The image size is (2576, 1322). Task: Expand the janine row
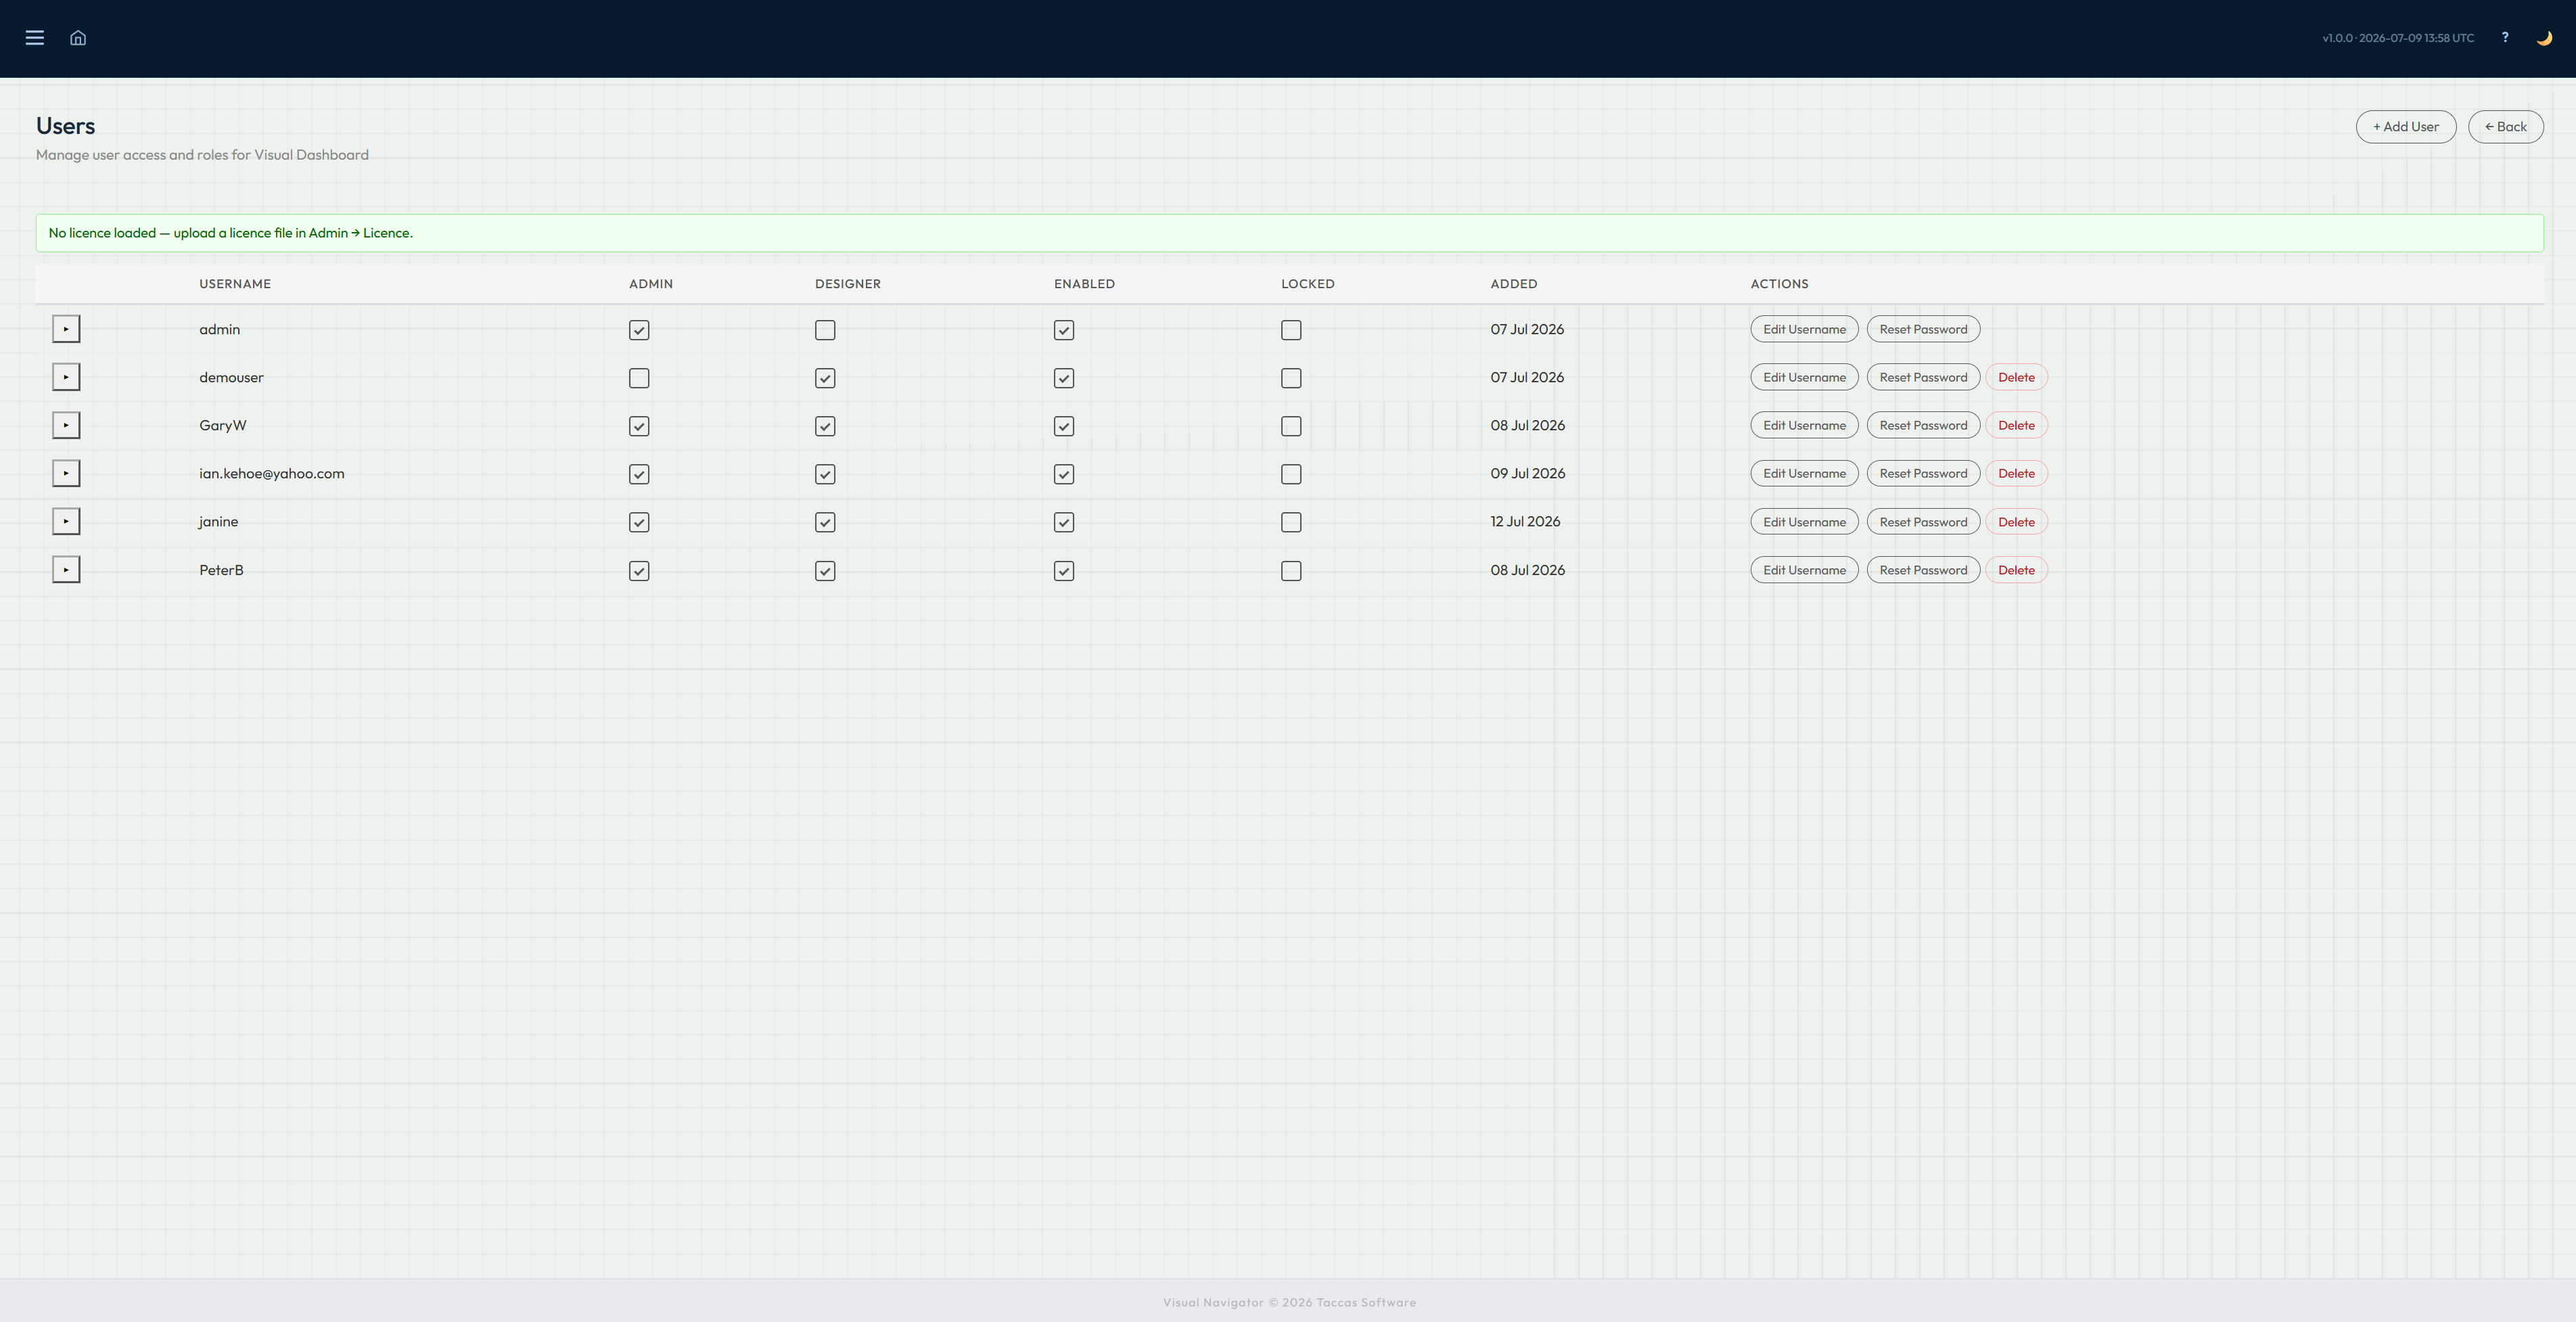tap(66, 521)
